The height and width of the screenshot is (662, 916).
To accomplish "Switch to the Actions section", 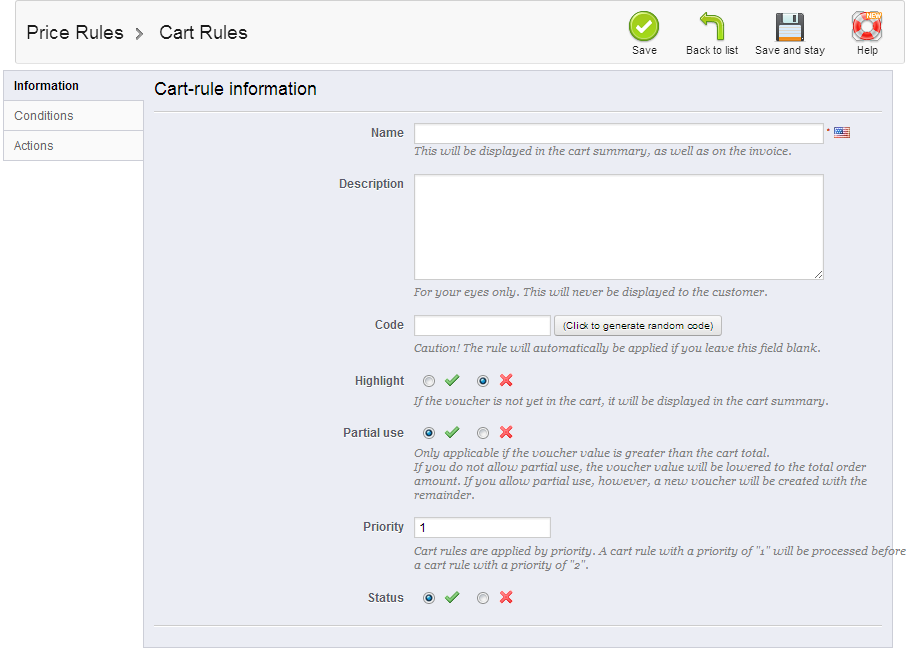I will [33, 145].
